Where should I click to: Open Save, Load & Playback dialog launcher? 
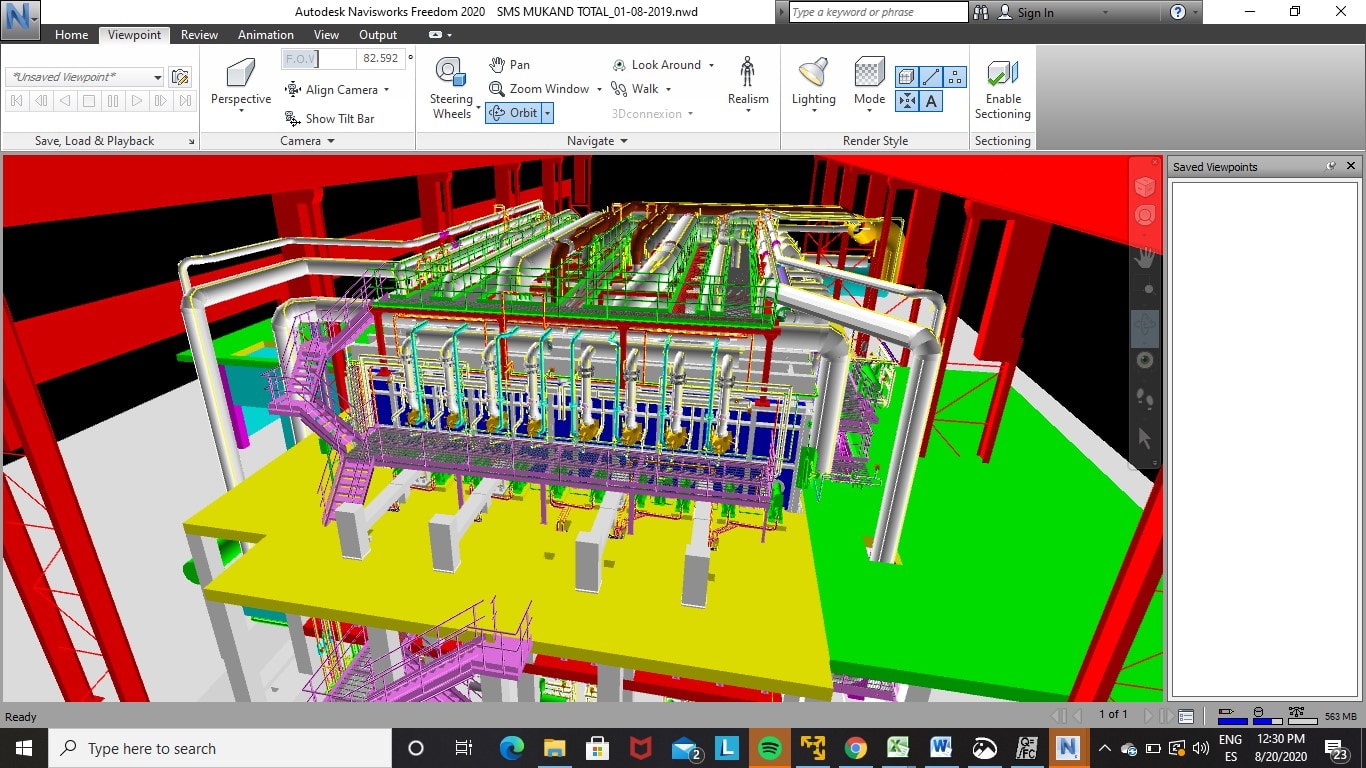tap(191, 142)
